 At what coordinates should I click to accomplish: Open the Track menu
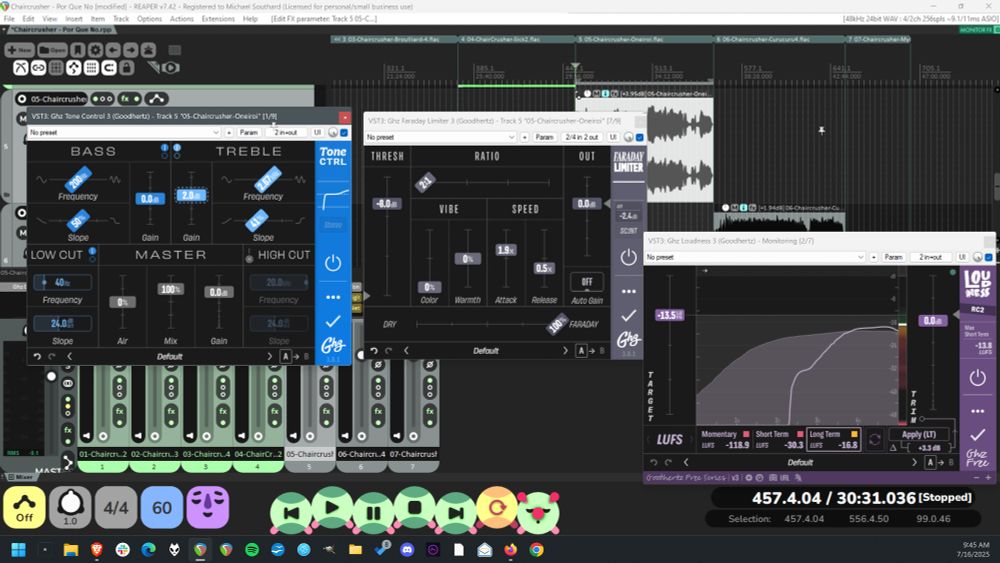coord(121,18)
